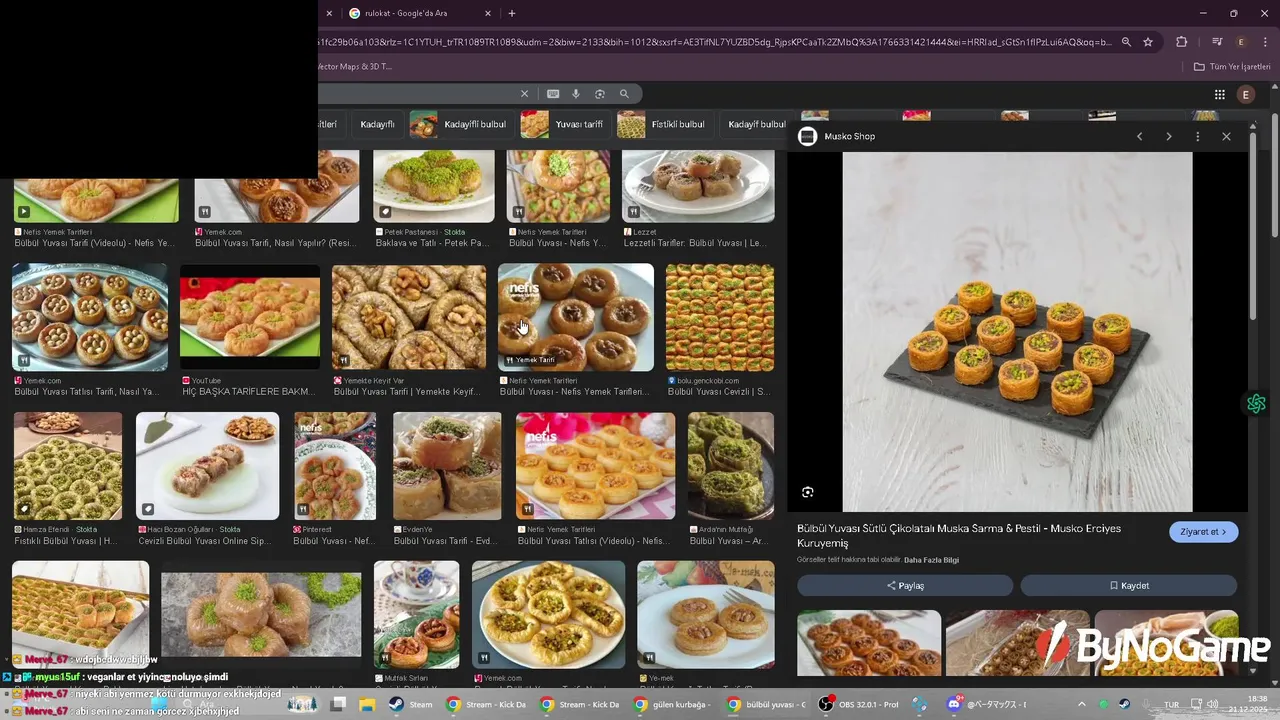Show hidden system tray icons

coord(1081,704)
